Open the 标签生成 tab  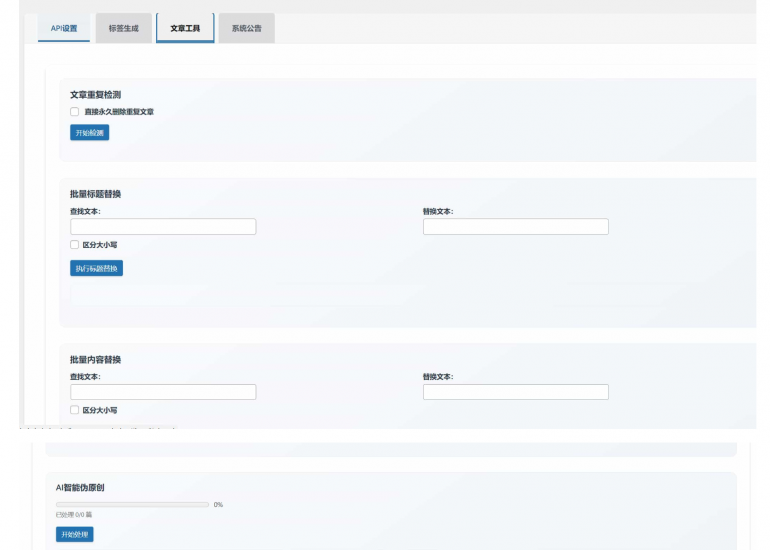coord(124,28)
